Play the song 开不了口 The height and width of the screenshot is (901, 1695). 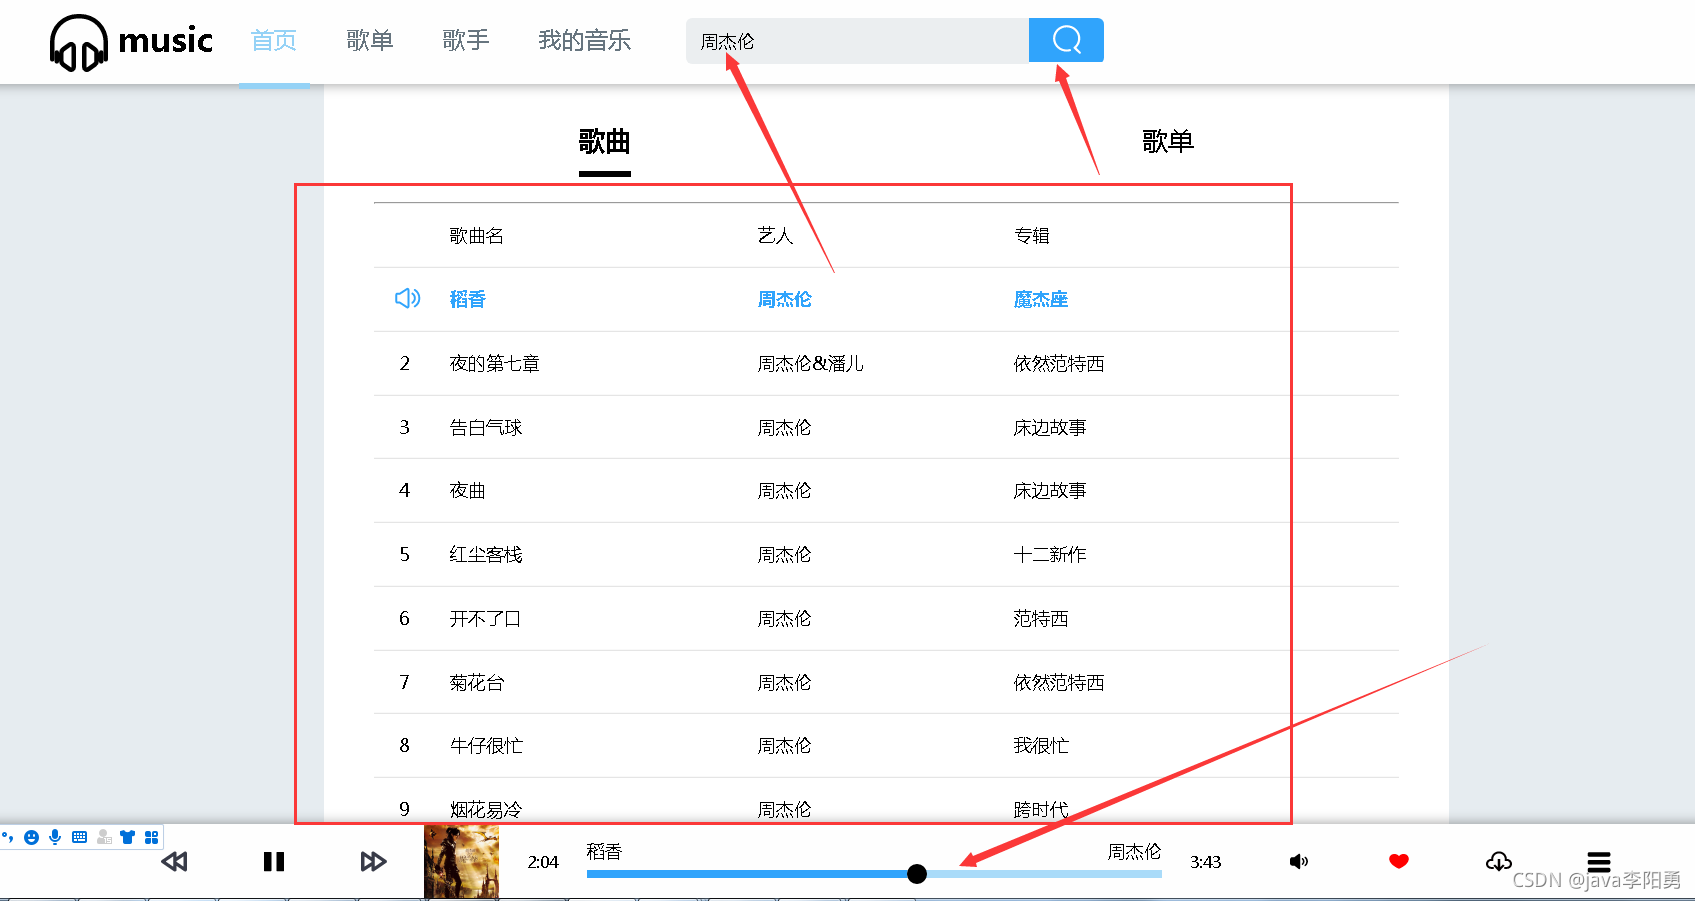click(x=485, y=618)
